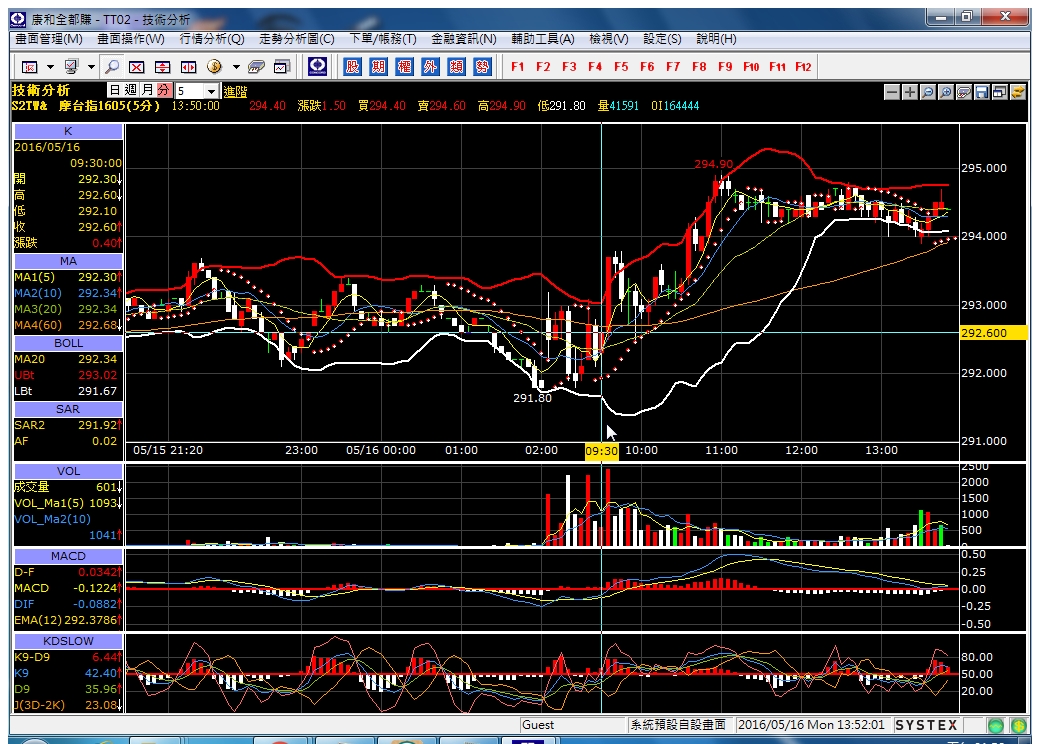Click the 09:30 highlighted time axis marker
The width and height of the screenshot is (1040, 744).
click(602, 451)
